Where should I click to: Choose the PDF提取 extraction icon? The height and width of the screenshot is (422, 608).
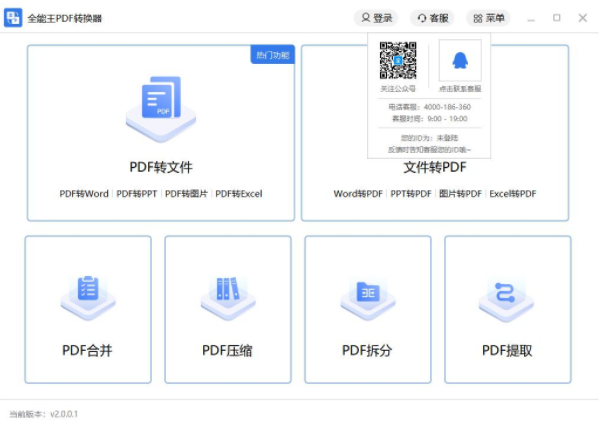[507, 293]
